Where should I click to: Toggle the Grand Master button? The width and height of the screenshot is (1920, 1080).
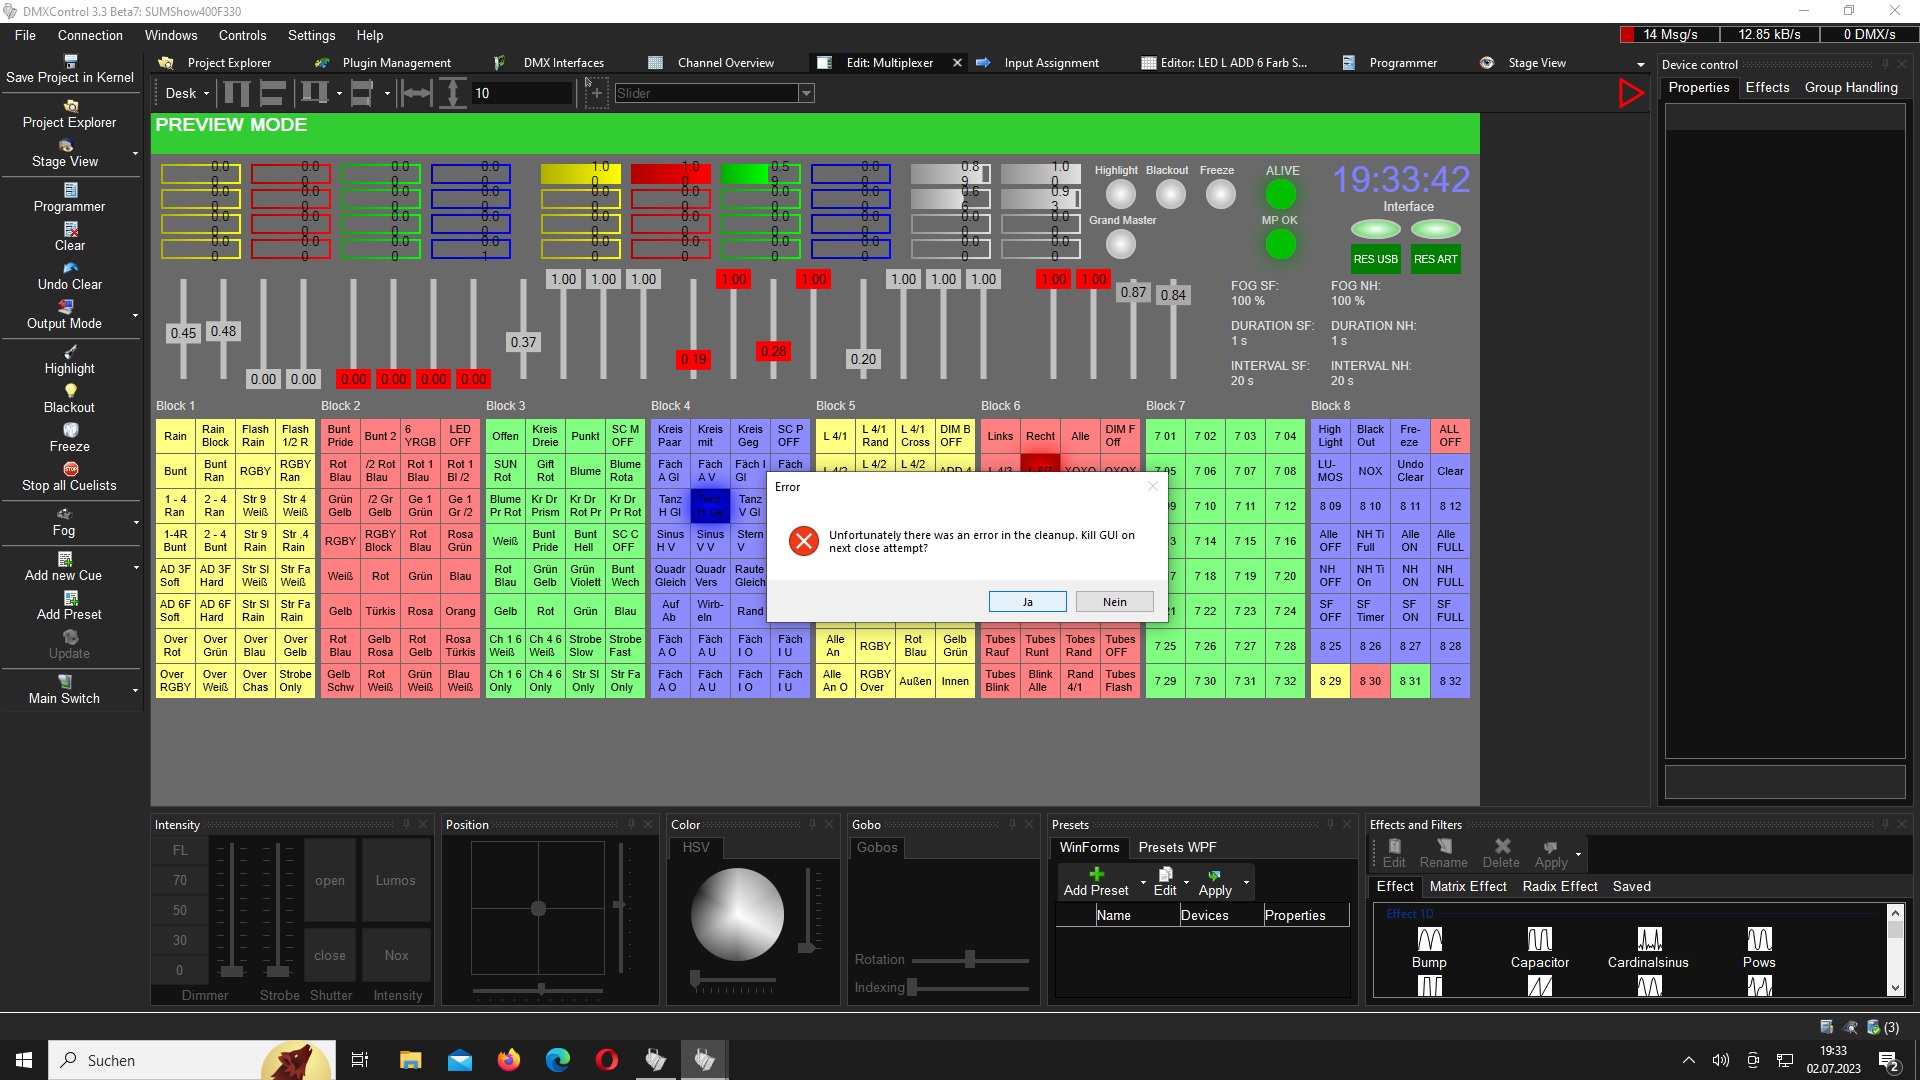tap(1120, 244)
